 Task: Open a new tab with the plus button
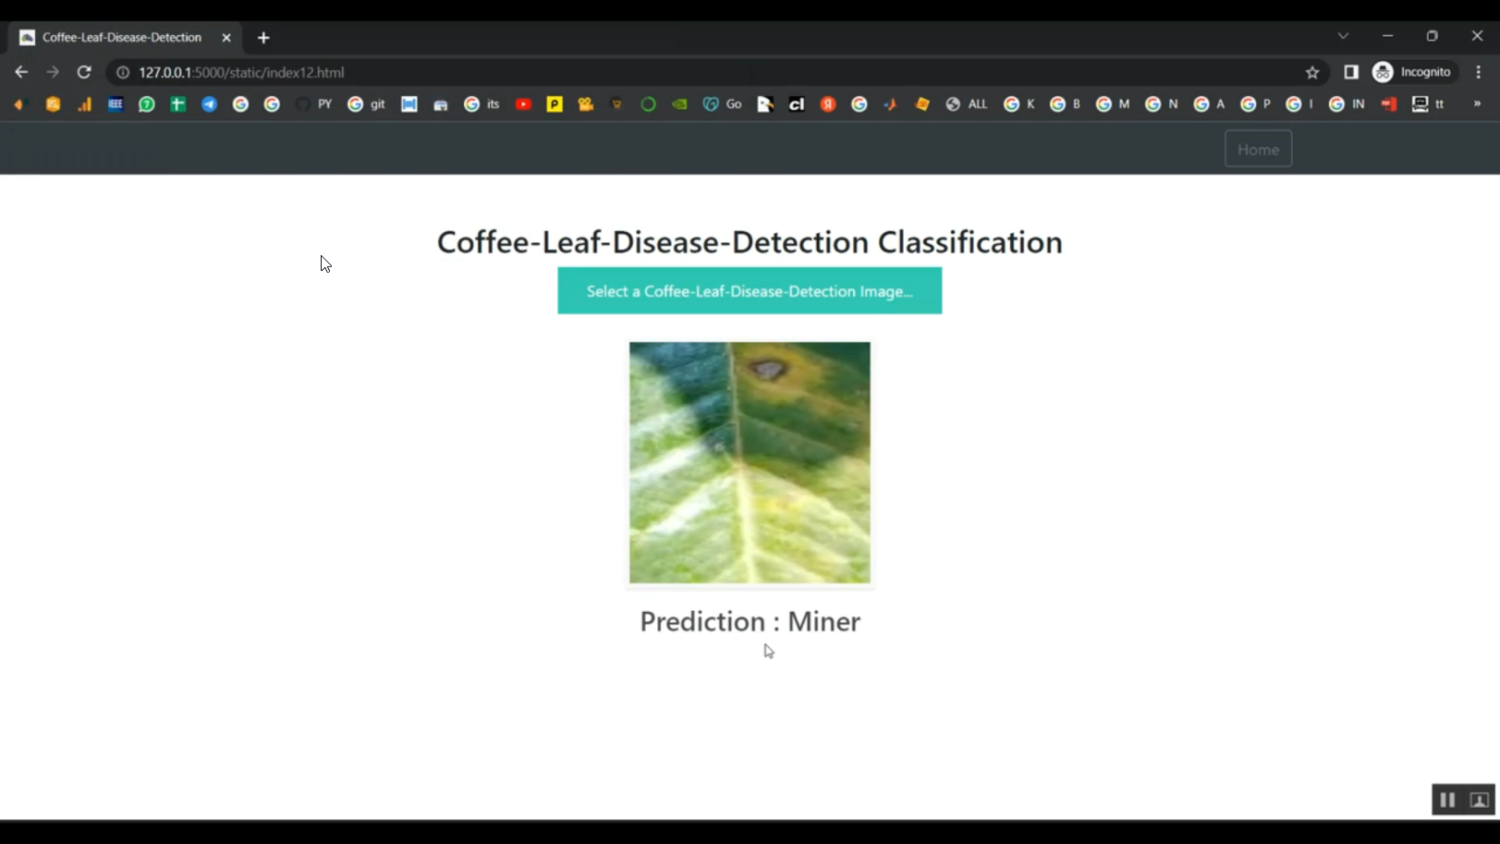click(263, 38)
